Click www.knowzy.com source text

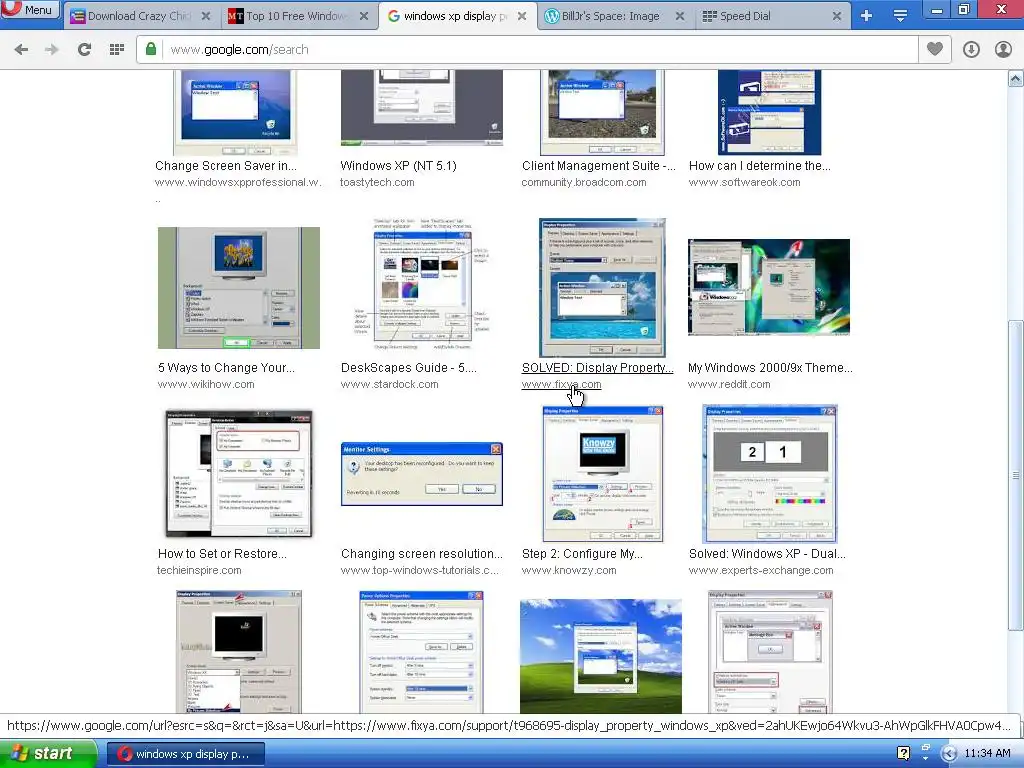(569, 571)
